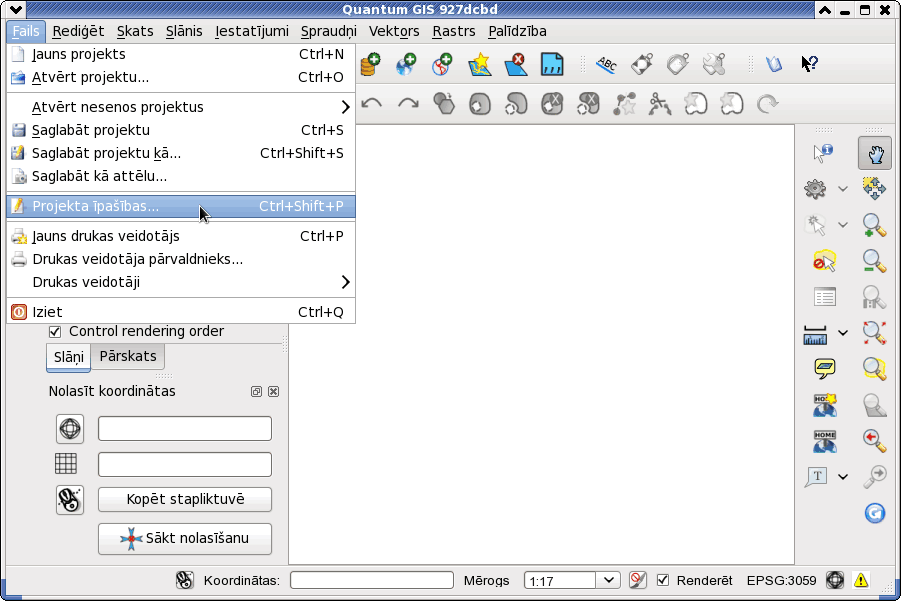Click the Undo arrow icon
The width and height of the screenshot is (901, 601).
click(372, 103)
